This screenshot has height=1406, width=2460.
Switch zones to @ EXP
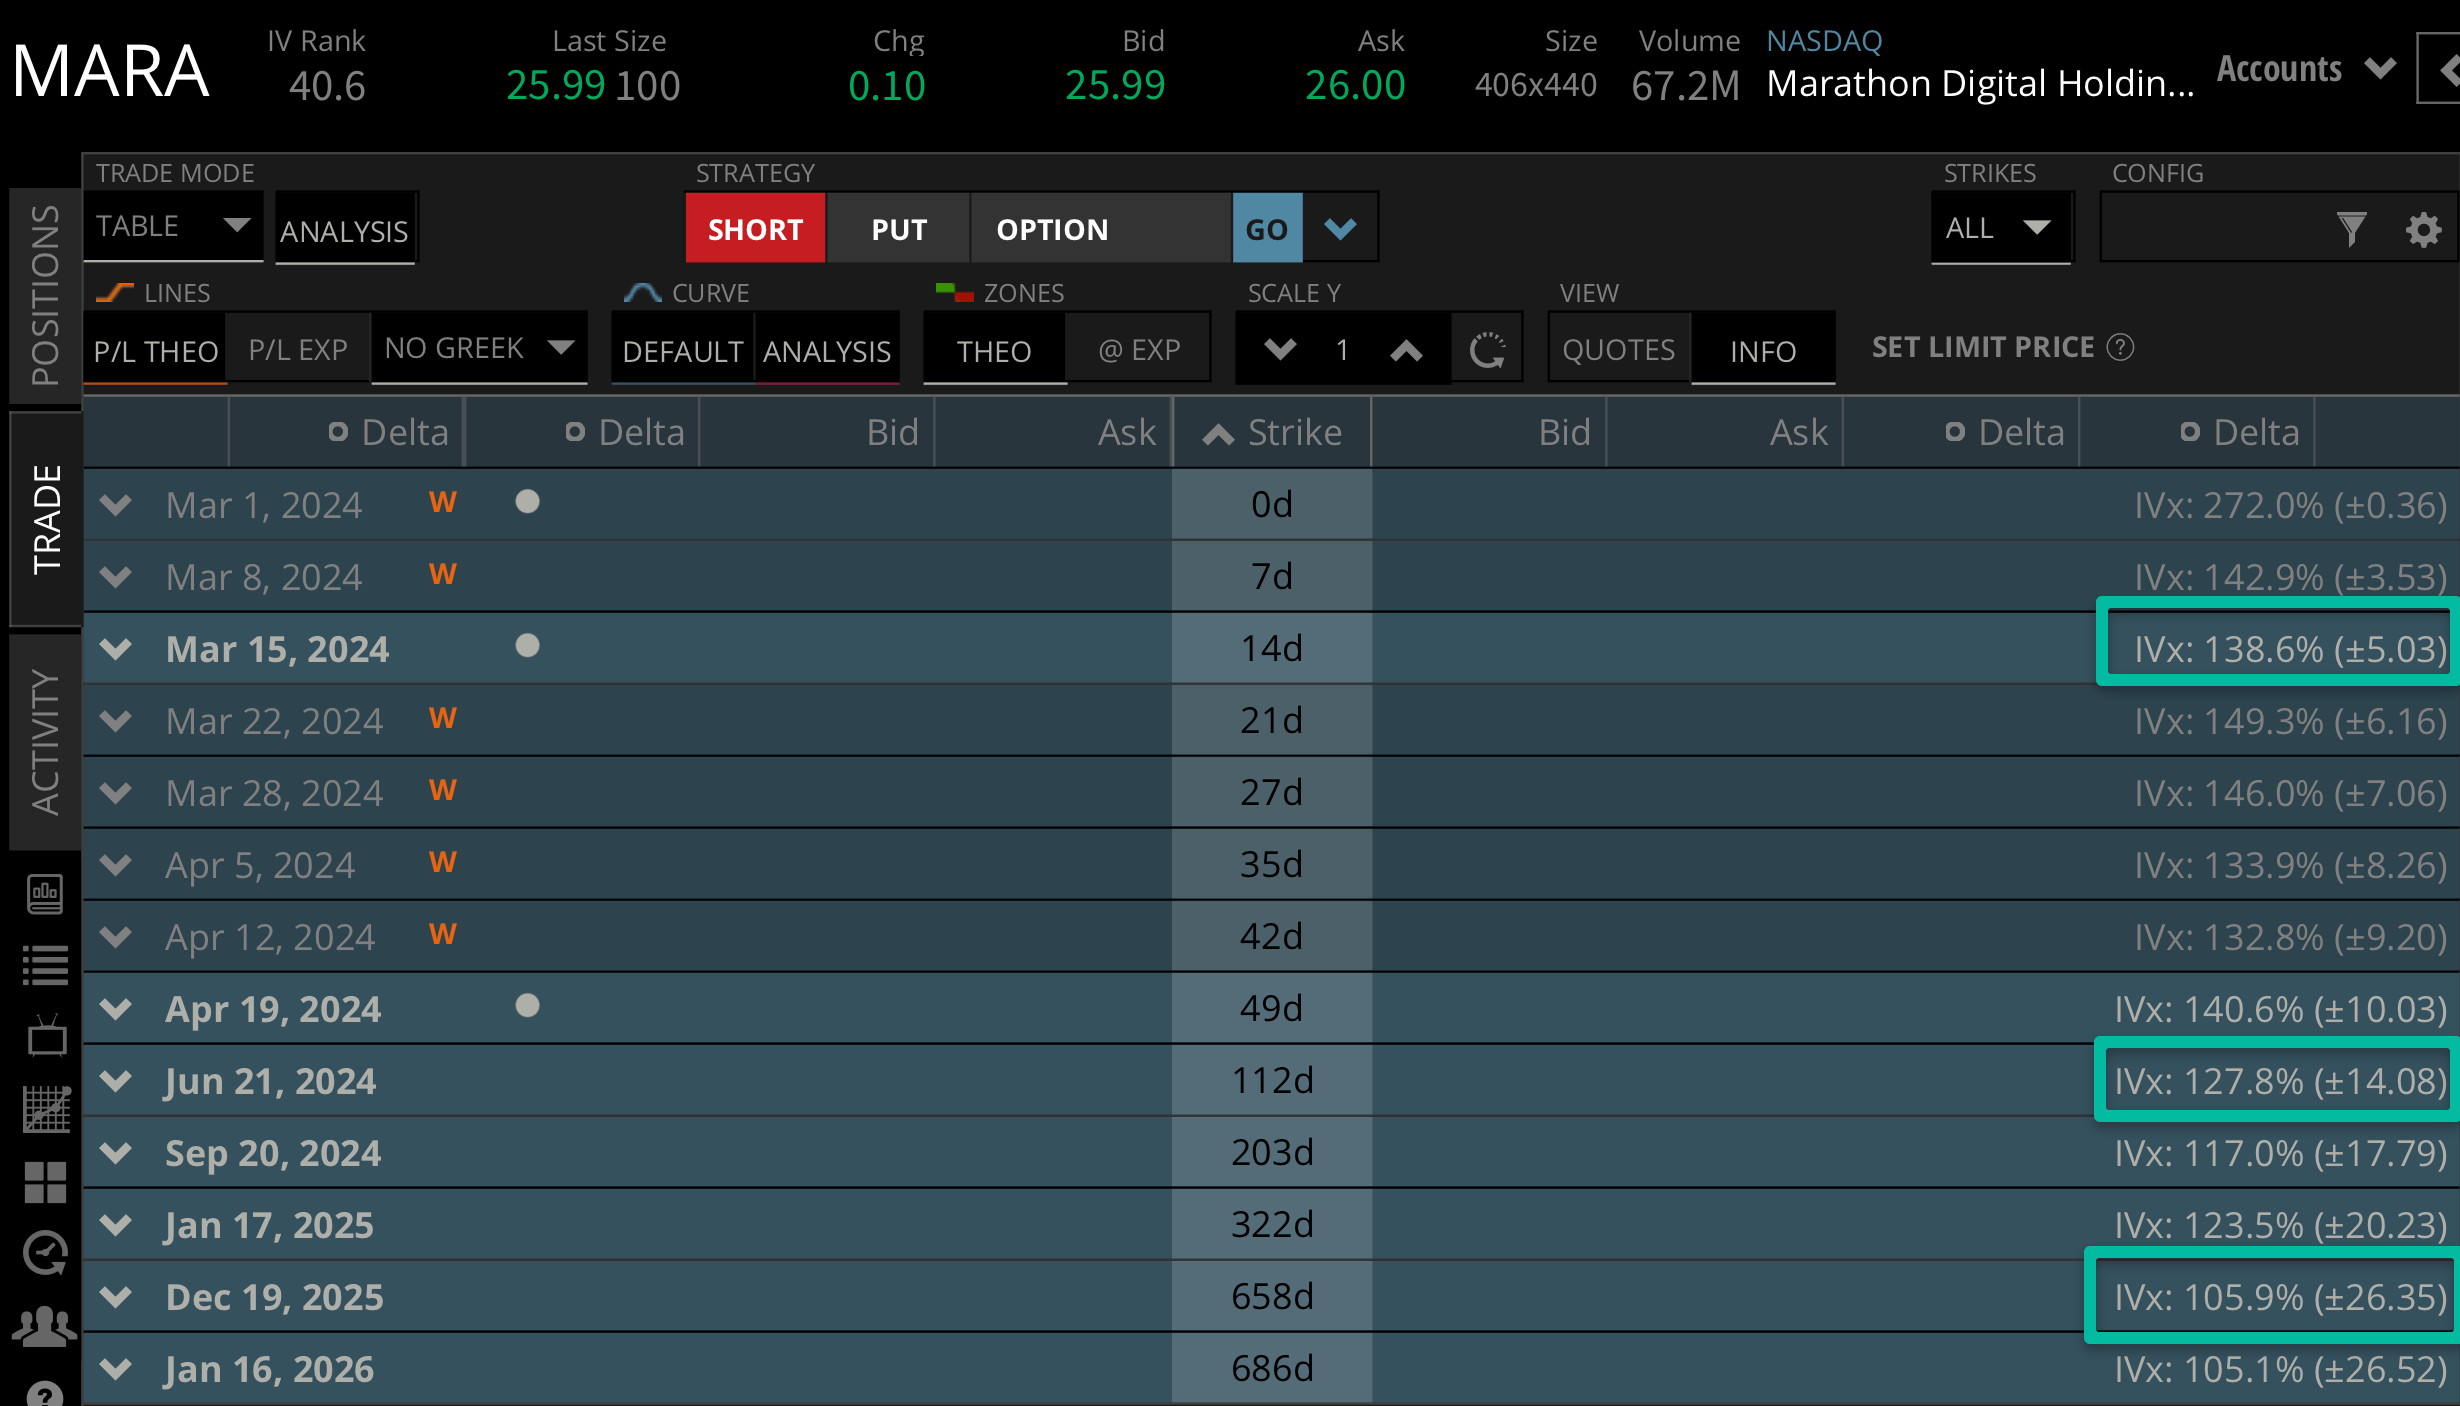click(1138, 350)
